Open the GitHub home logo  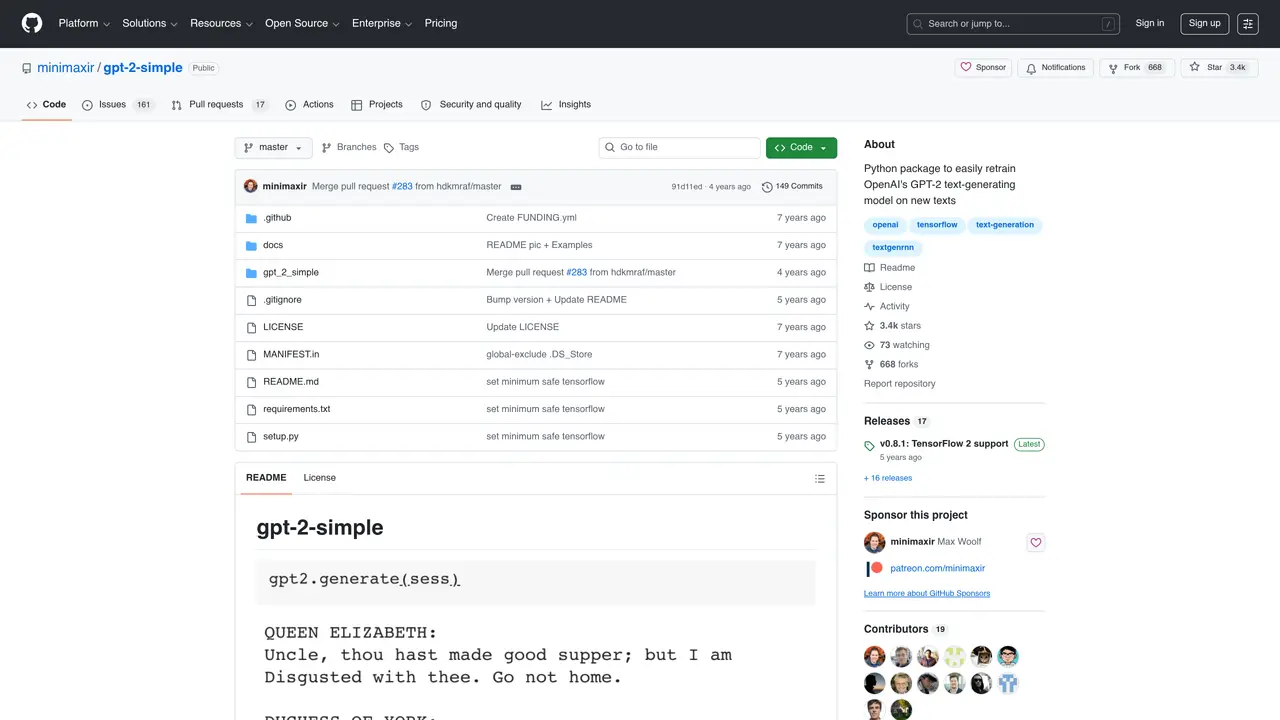tap(32, 23)
